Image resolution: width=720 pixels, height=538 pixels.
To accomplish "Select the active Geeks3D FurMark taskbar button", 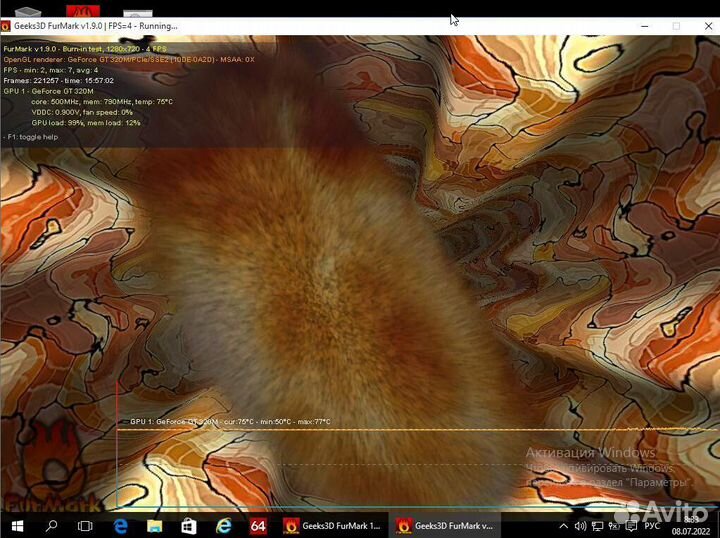I will pyautogui.click(x=445, y=525).
